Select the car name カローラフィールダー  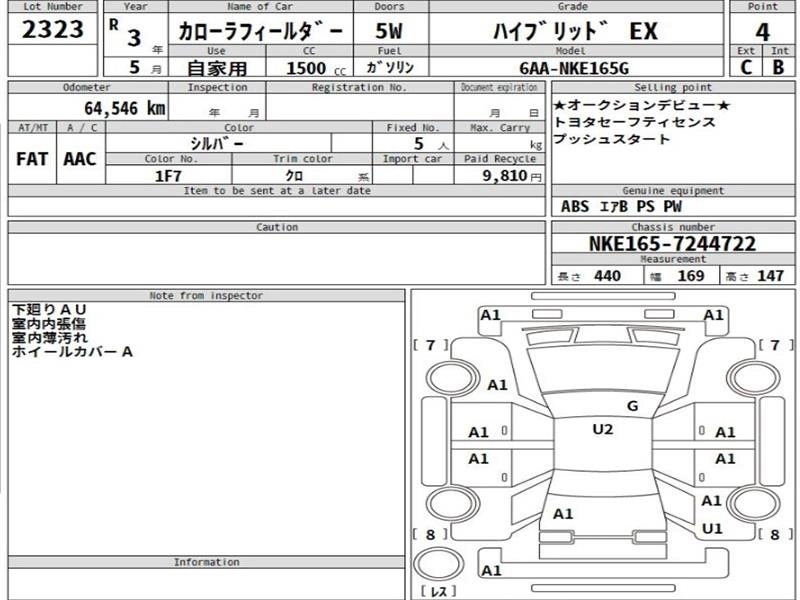[260, 32]
